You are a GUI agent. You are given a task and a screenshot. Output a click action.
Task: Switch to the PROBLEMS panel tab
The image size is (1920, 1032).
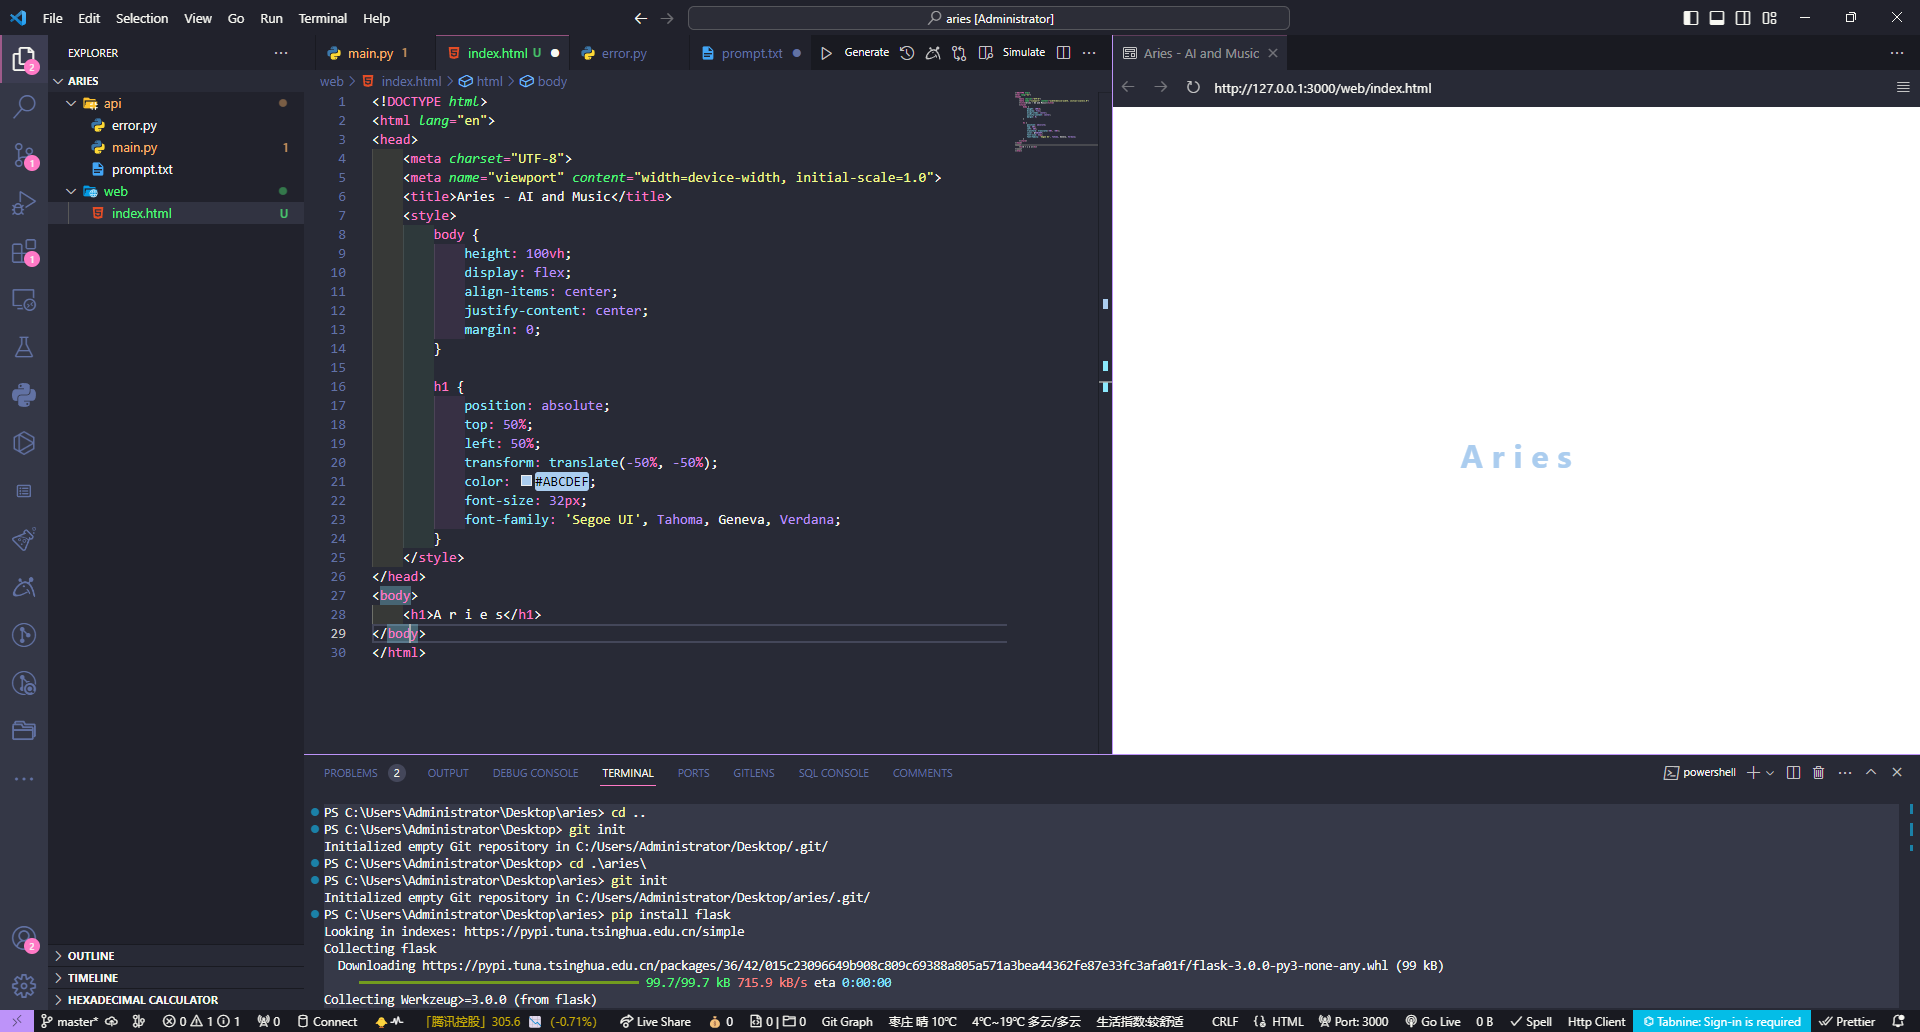pos(364,773)
